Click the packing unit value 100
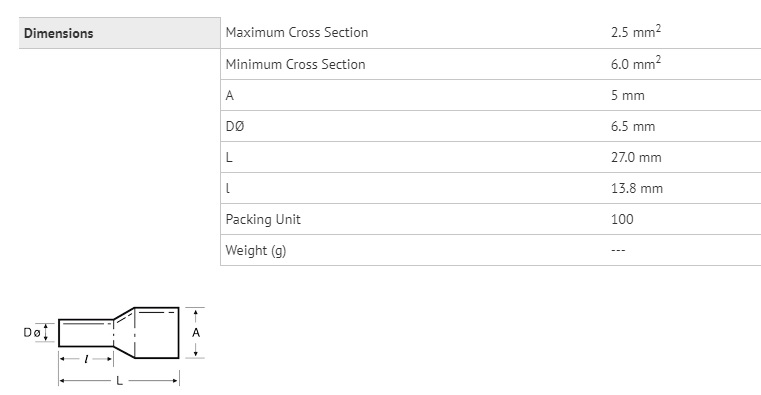This screenshot has width=761, height=395. 622,219
